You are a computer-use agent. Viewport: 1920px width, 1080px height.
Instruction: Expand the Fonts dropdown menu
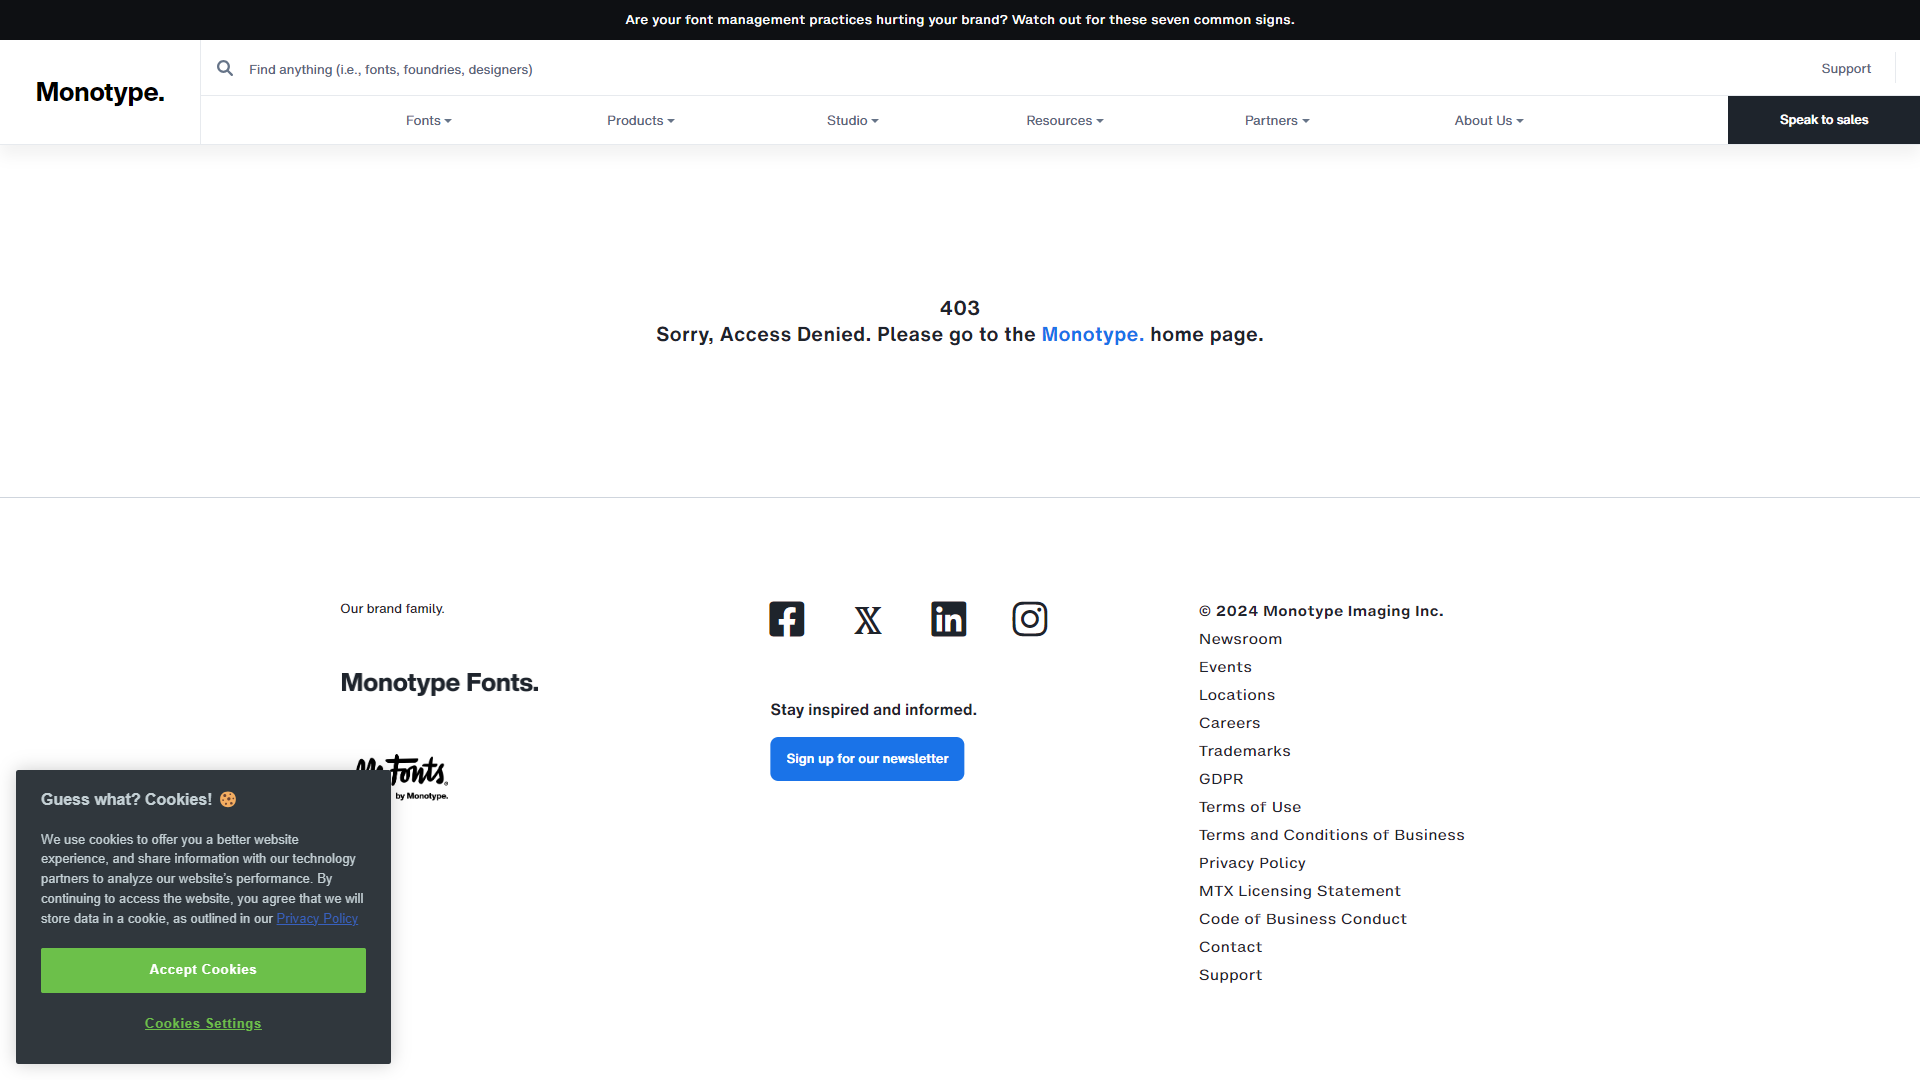pyautogui.click(x=428, y=120)
